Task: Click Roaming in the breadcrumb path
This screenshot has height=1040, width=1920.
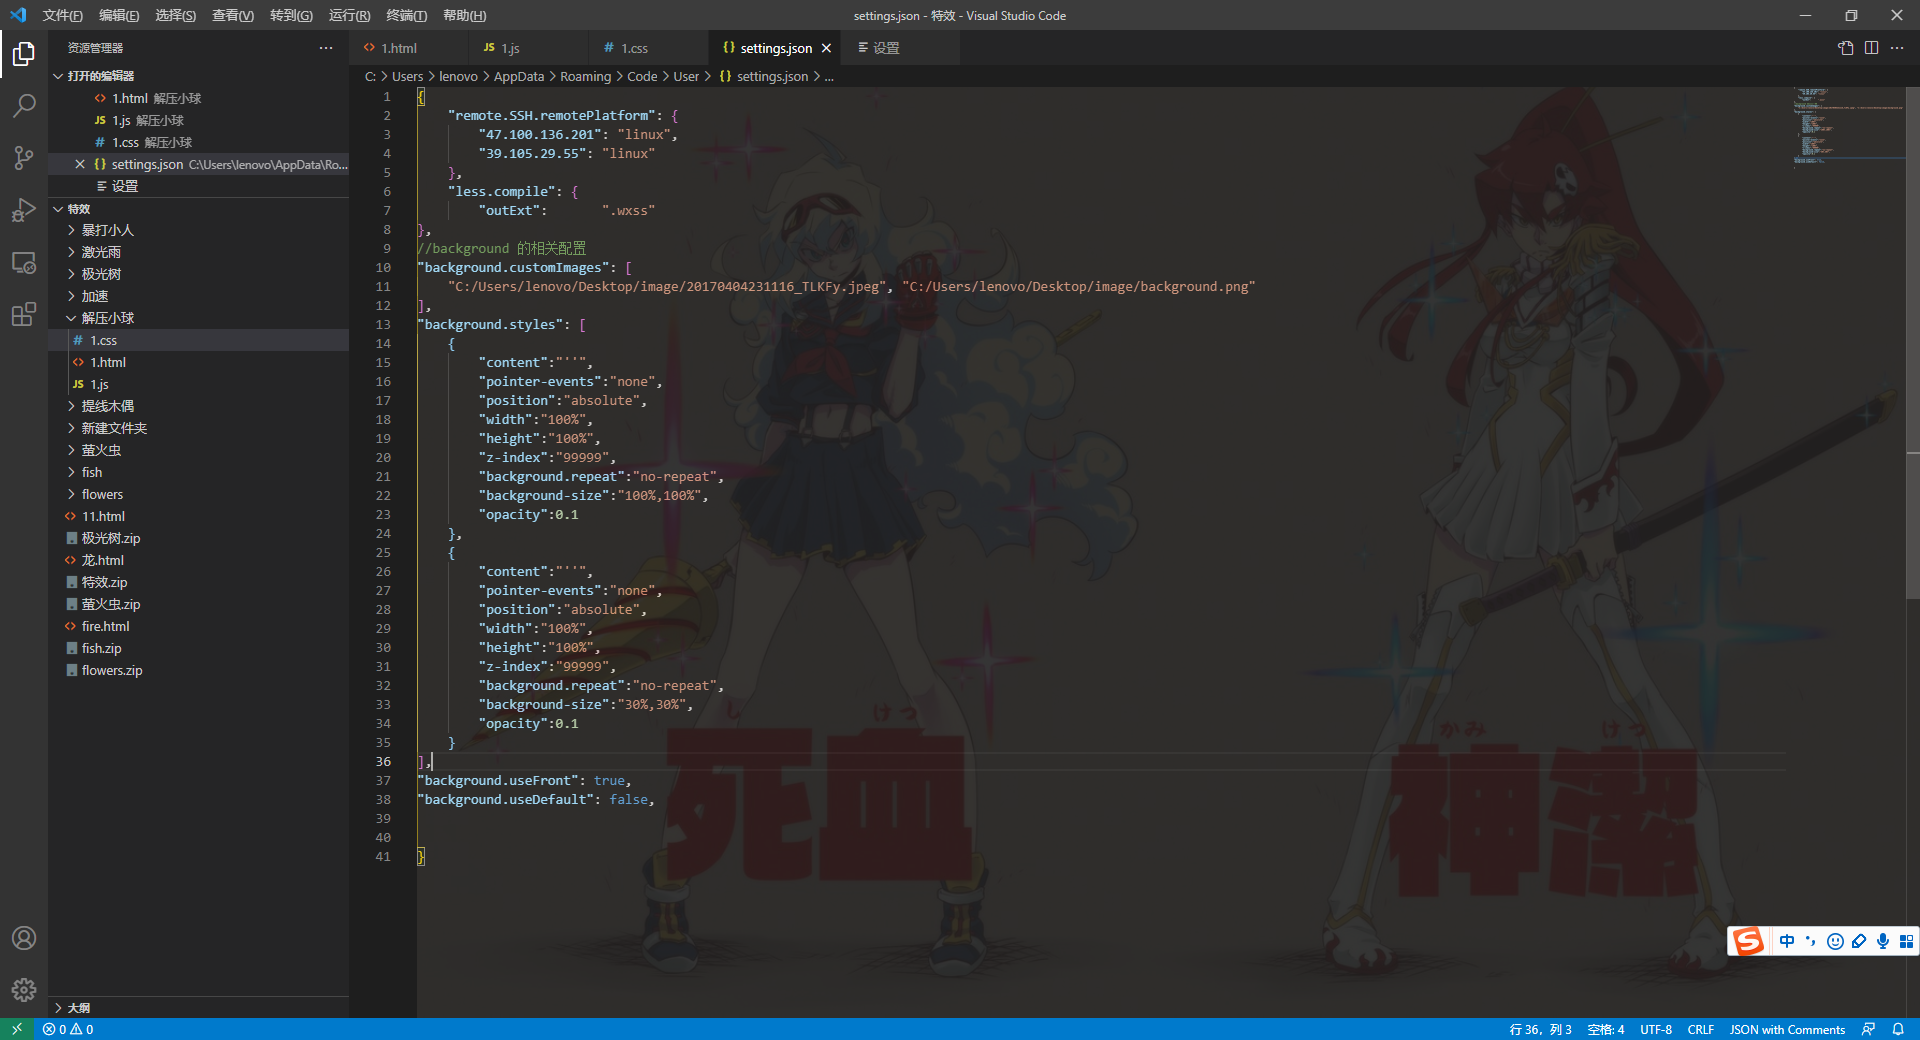Action: pyautogui.click(x=585, y=76)
